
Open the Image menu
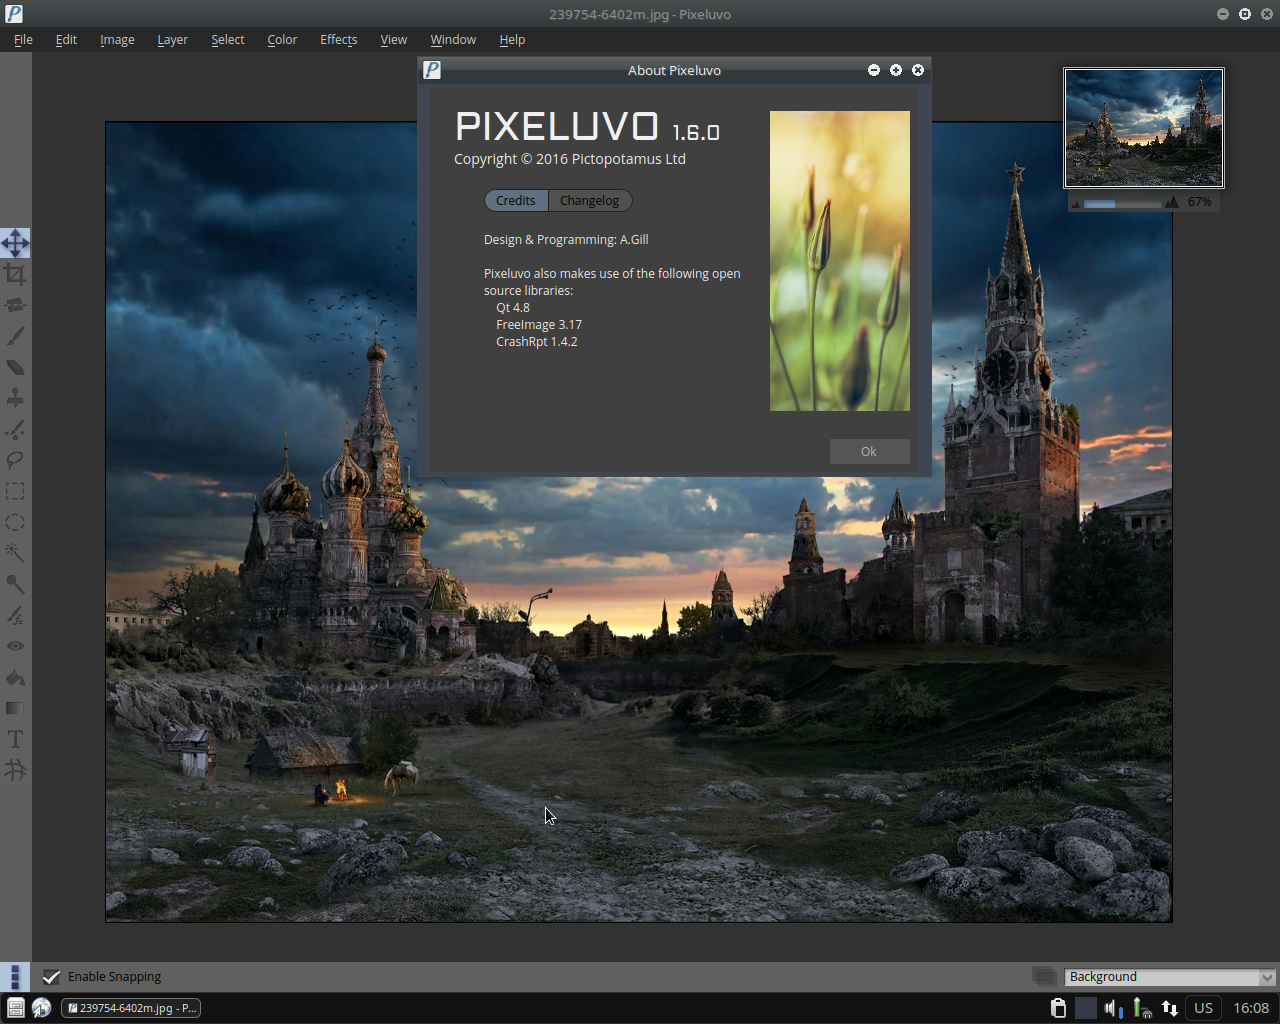[117, 40]
